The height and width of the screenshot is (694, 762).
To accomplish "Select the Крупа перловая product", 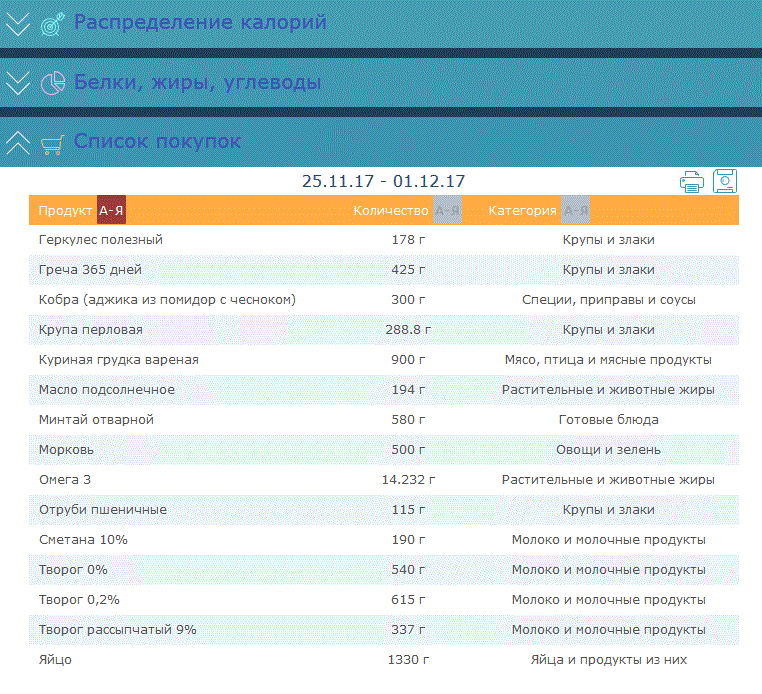I will pos(91,330).
